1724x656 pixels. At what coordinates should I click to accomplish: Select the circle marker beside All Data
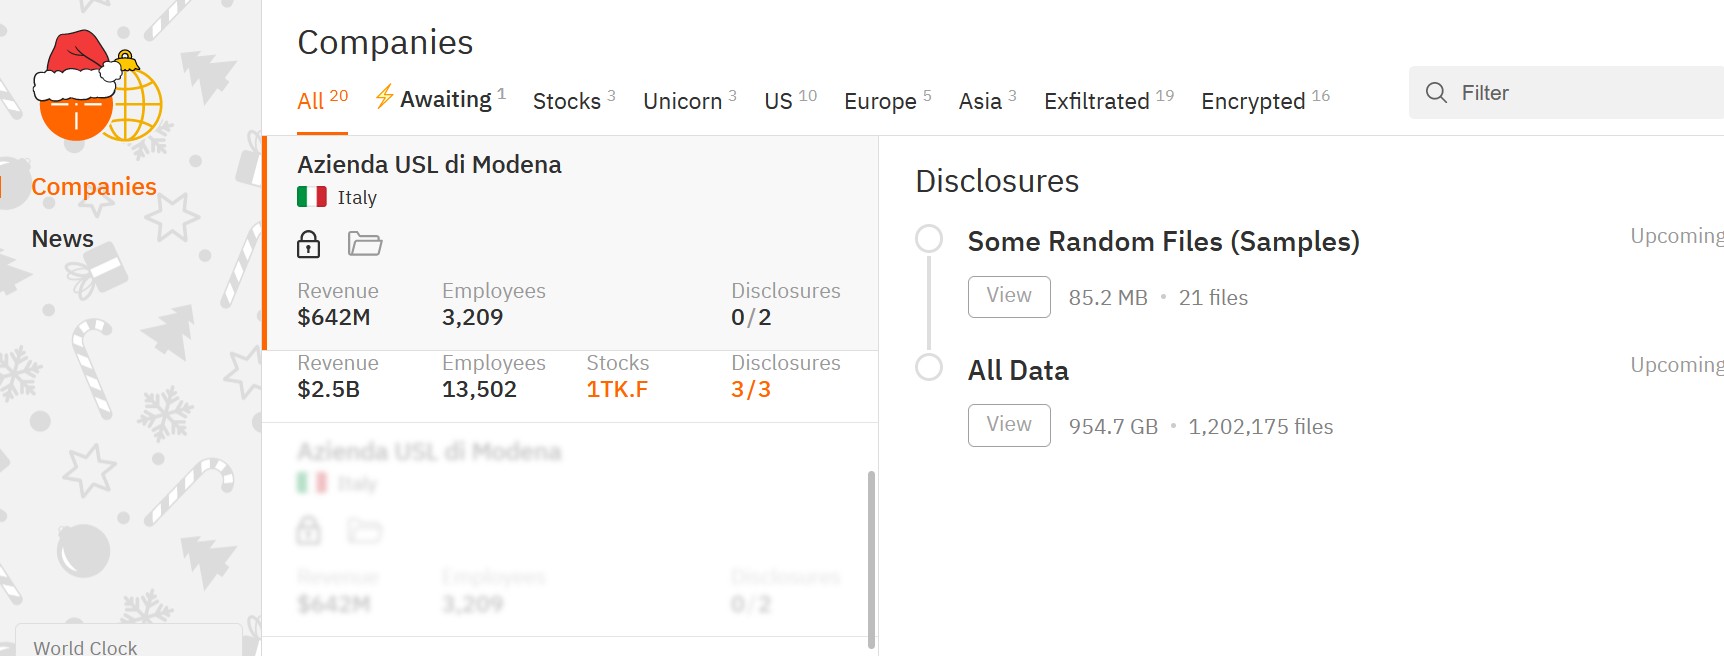tap(929, 368)
